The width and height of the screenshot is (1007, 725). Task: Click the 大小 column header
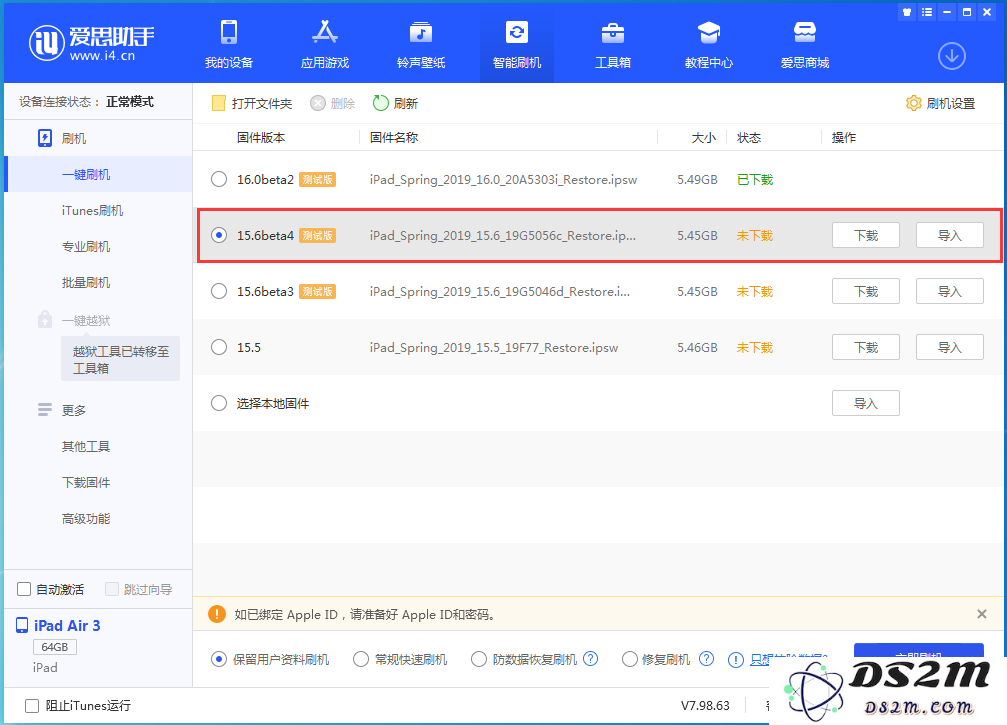tap(703, 137)
